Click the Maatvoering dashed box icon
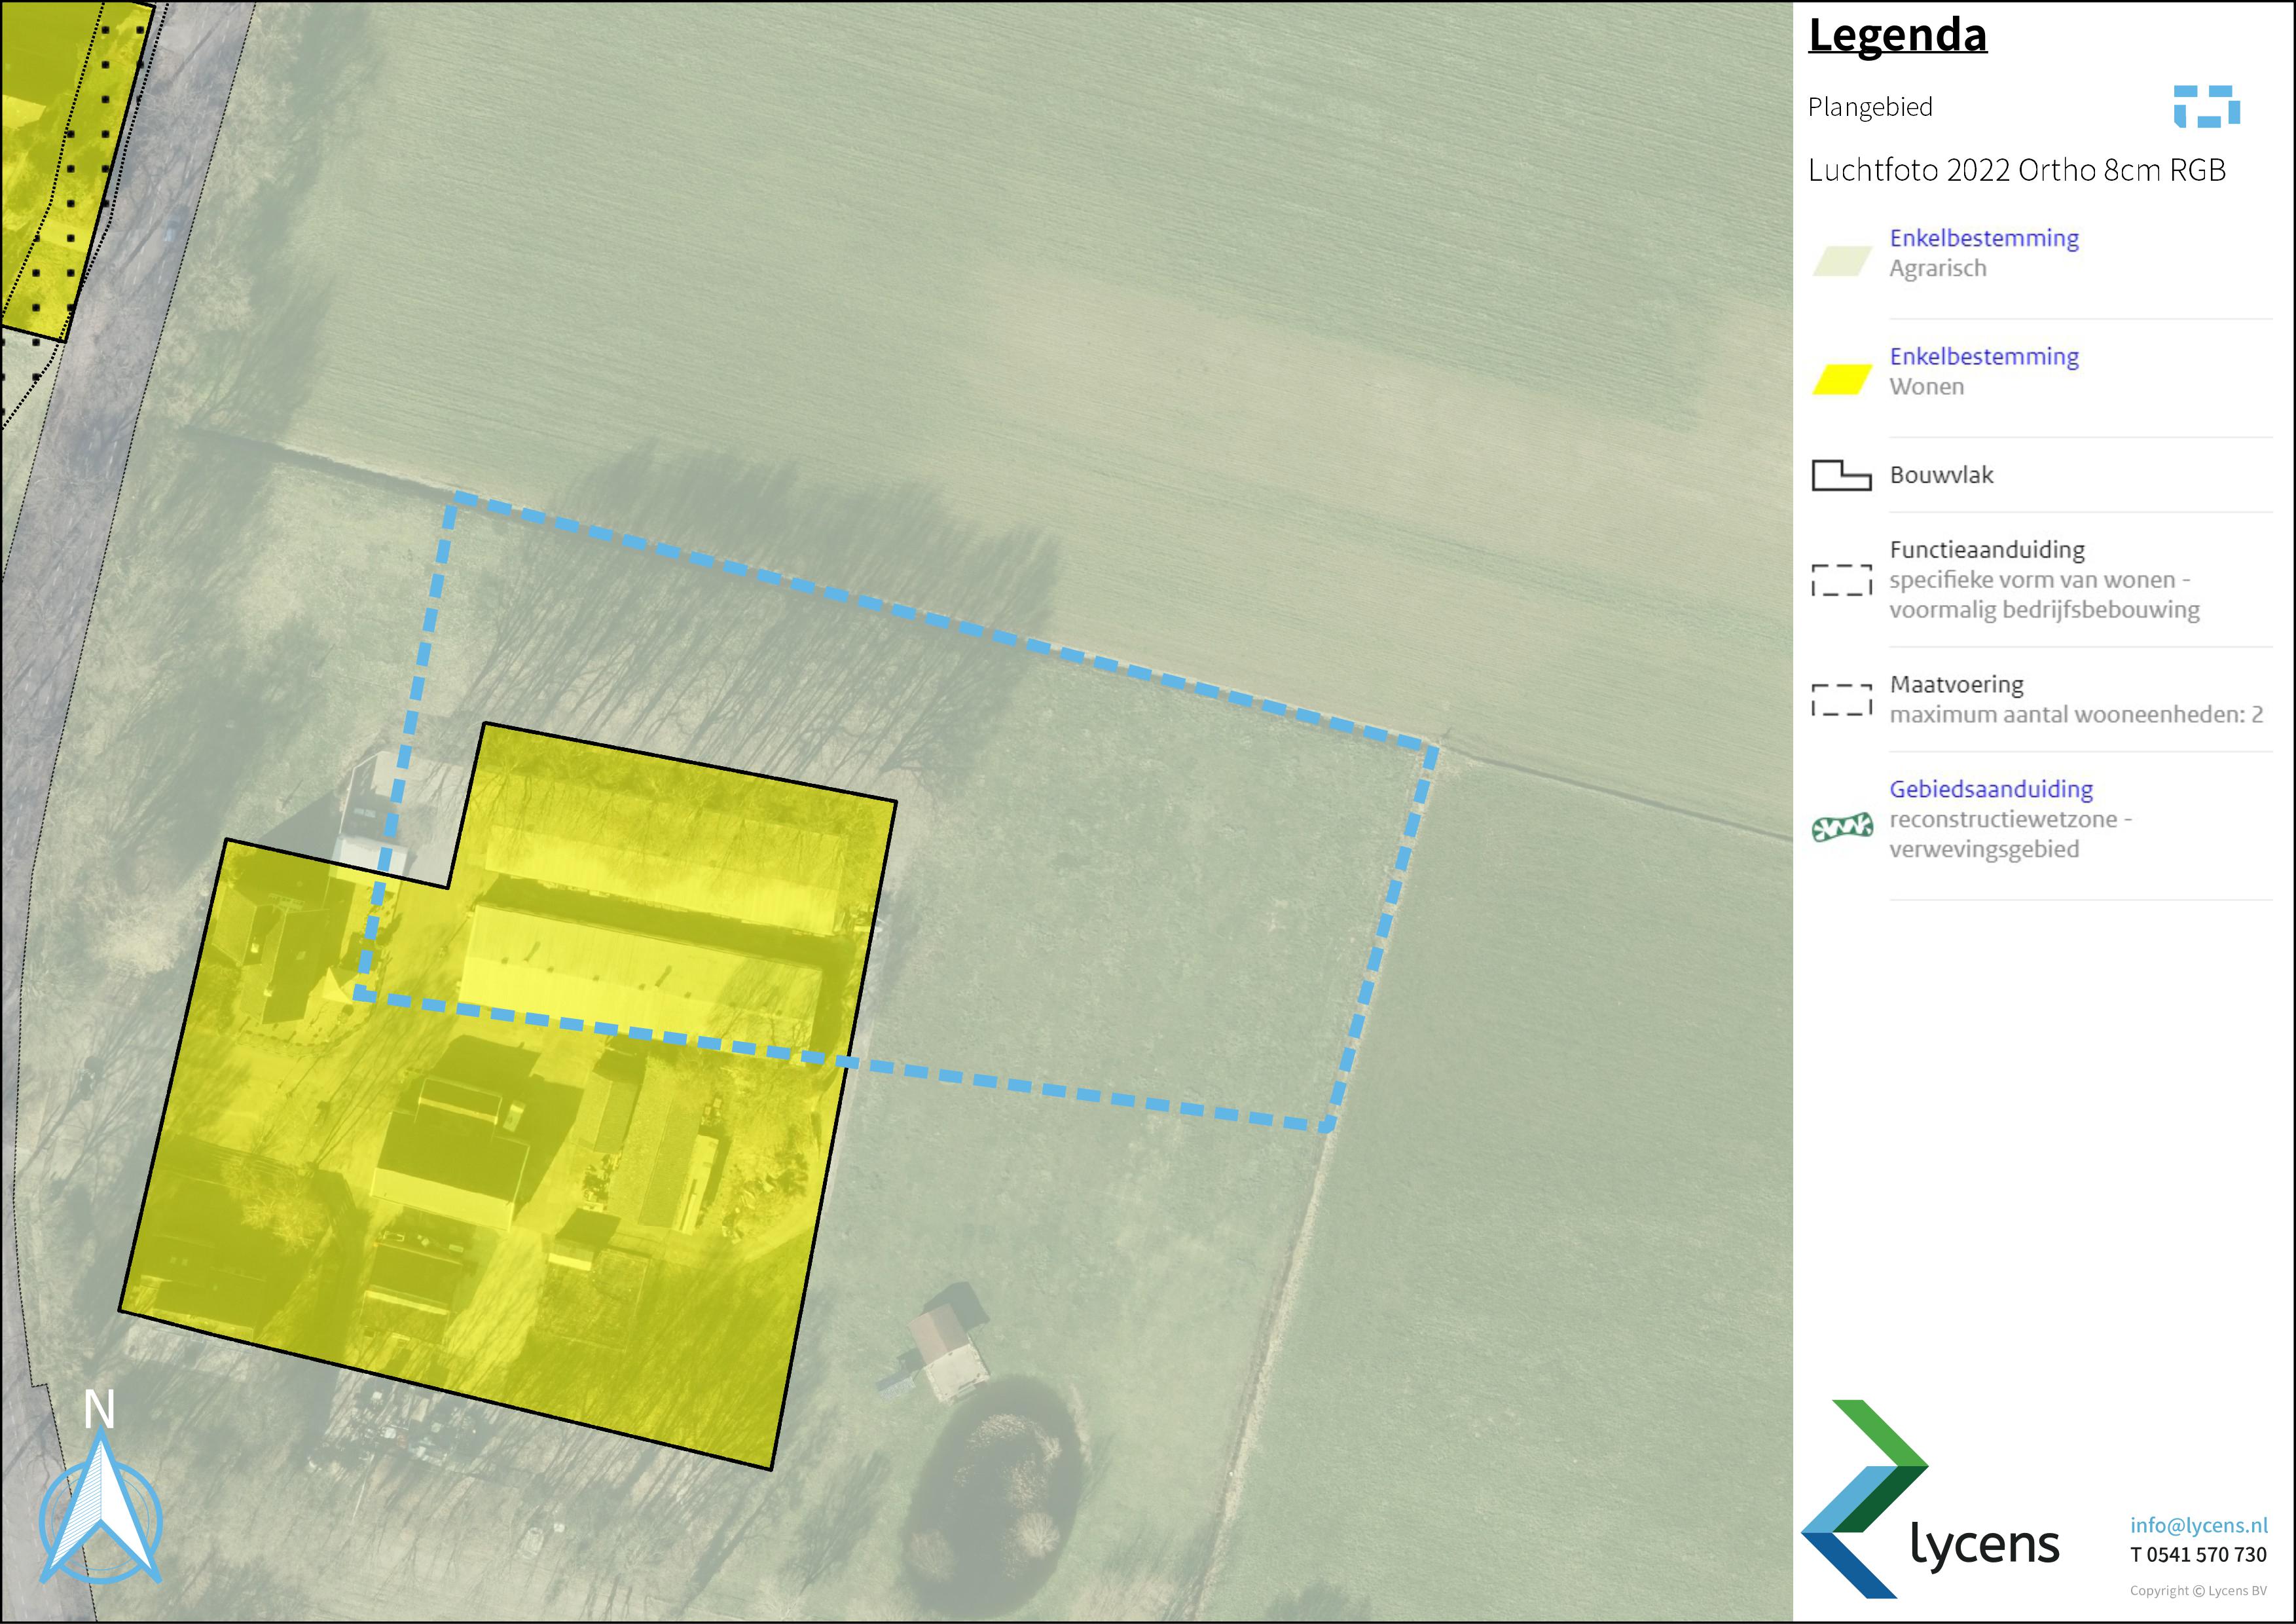2296x1624 pixels. pos(1841,701)
